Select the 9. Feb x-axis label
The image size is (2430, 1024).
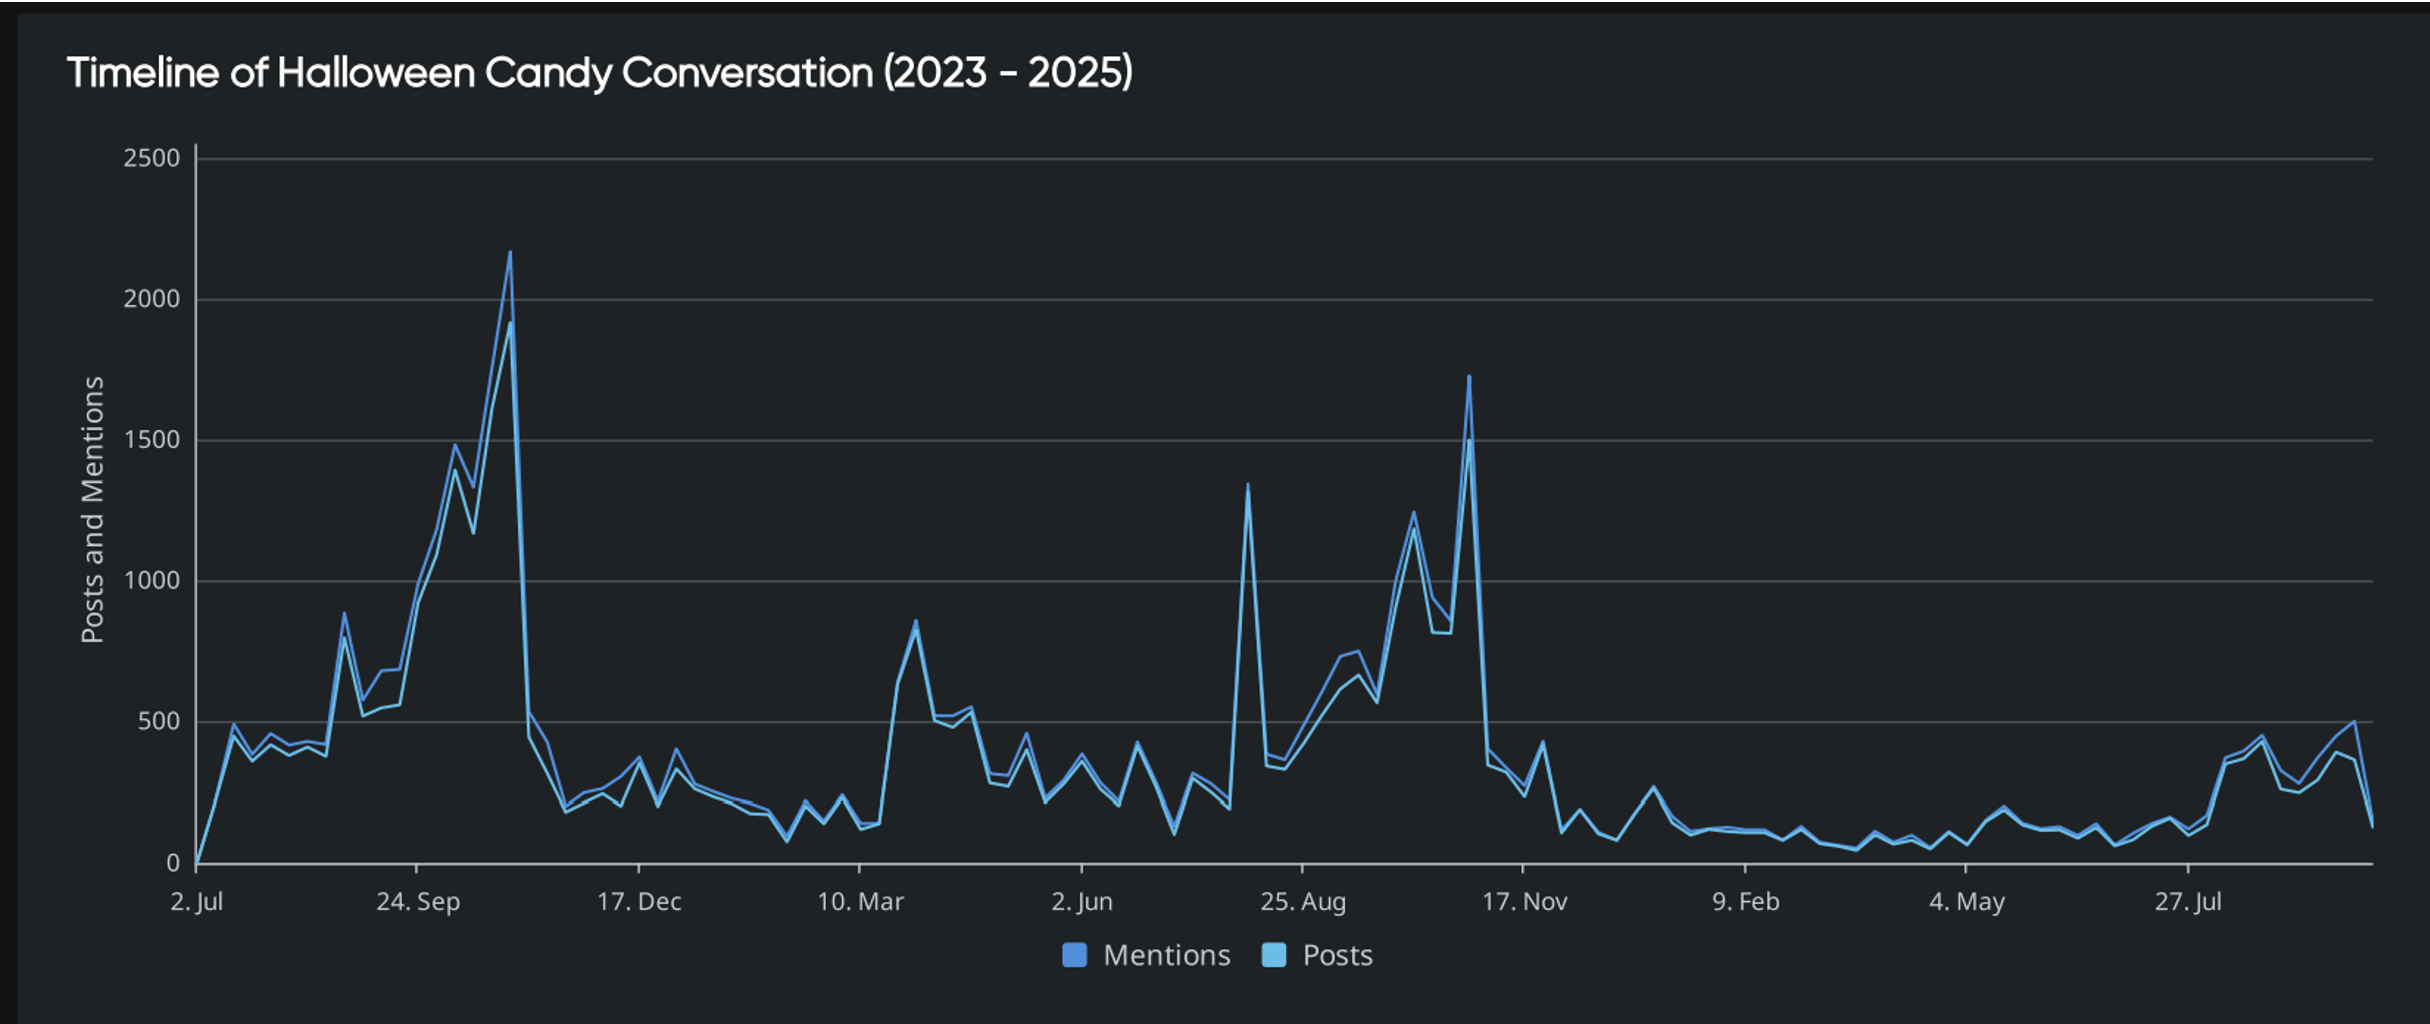pos(1746,902)
